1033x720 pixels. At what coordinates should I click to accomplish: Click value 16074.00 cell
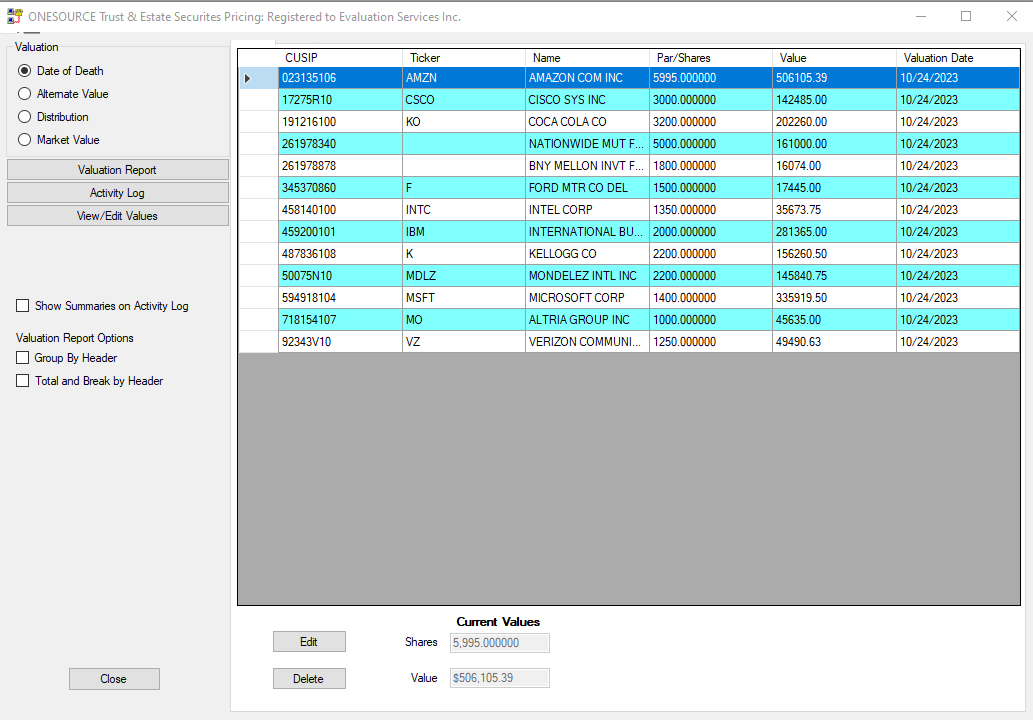[x=834, y=166]
